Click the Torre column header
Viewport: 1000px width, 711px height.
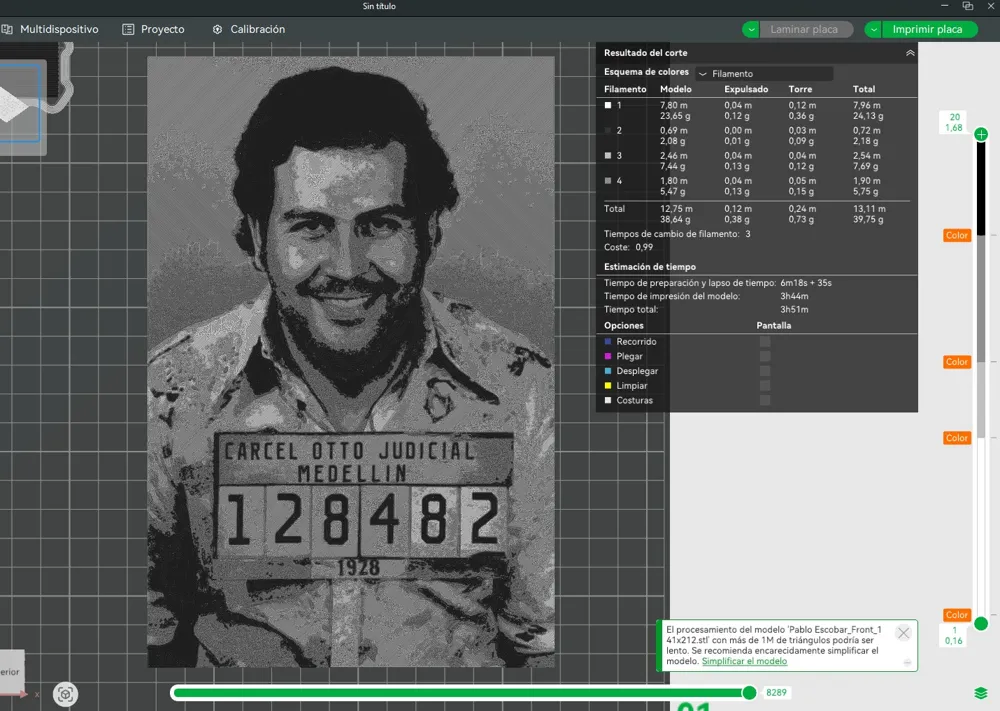point(800,89)
